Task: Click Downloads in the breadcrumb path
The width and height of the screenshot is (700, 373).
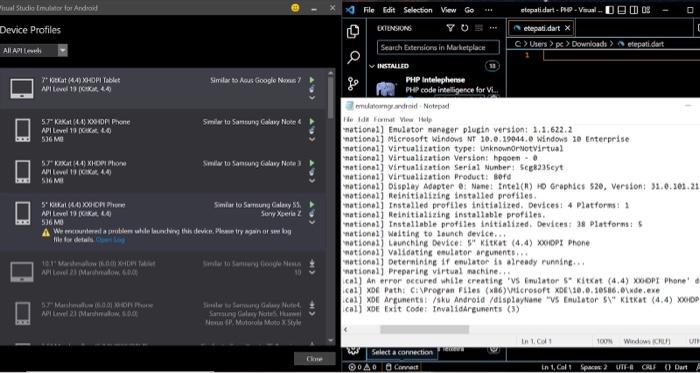Action: point(589,44)
